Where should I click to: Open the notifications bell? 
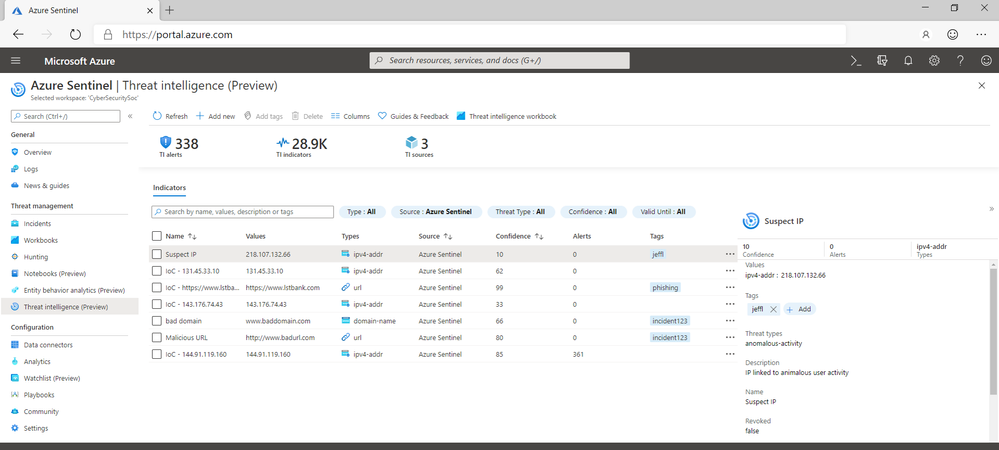coord(909,61)
